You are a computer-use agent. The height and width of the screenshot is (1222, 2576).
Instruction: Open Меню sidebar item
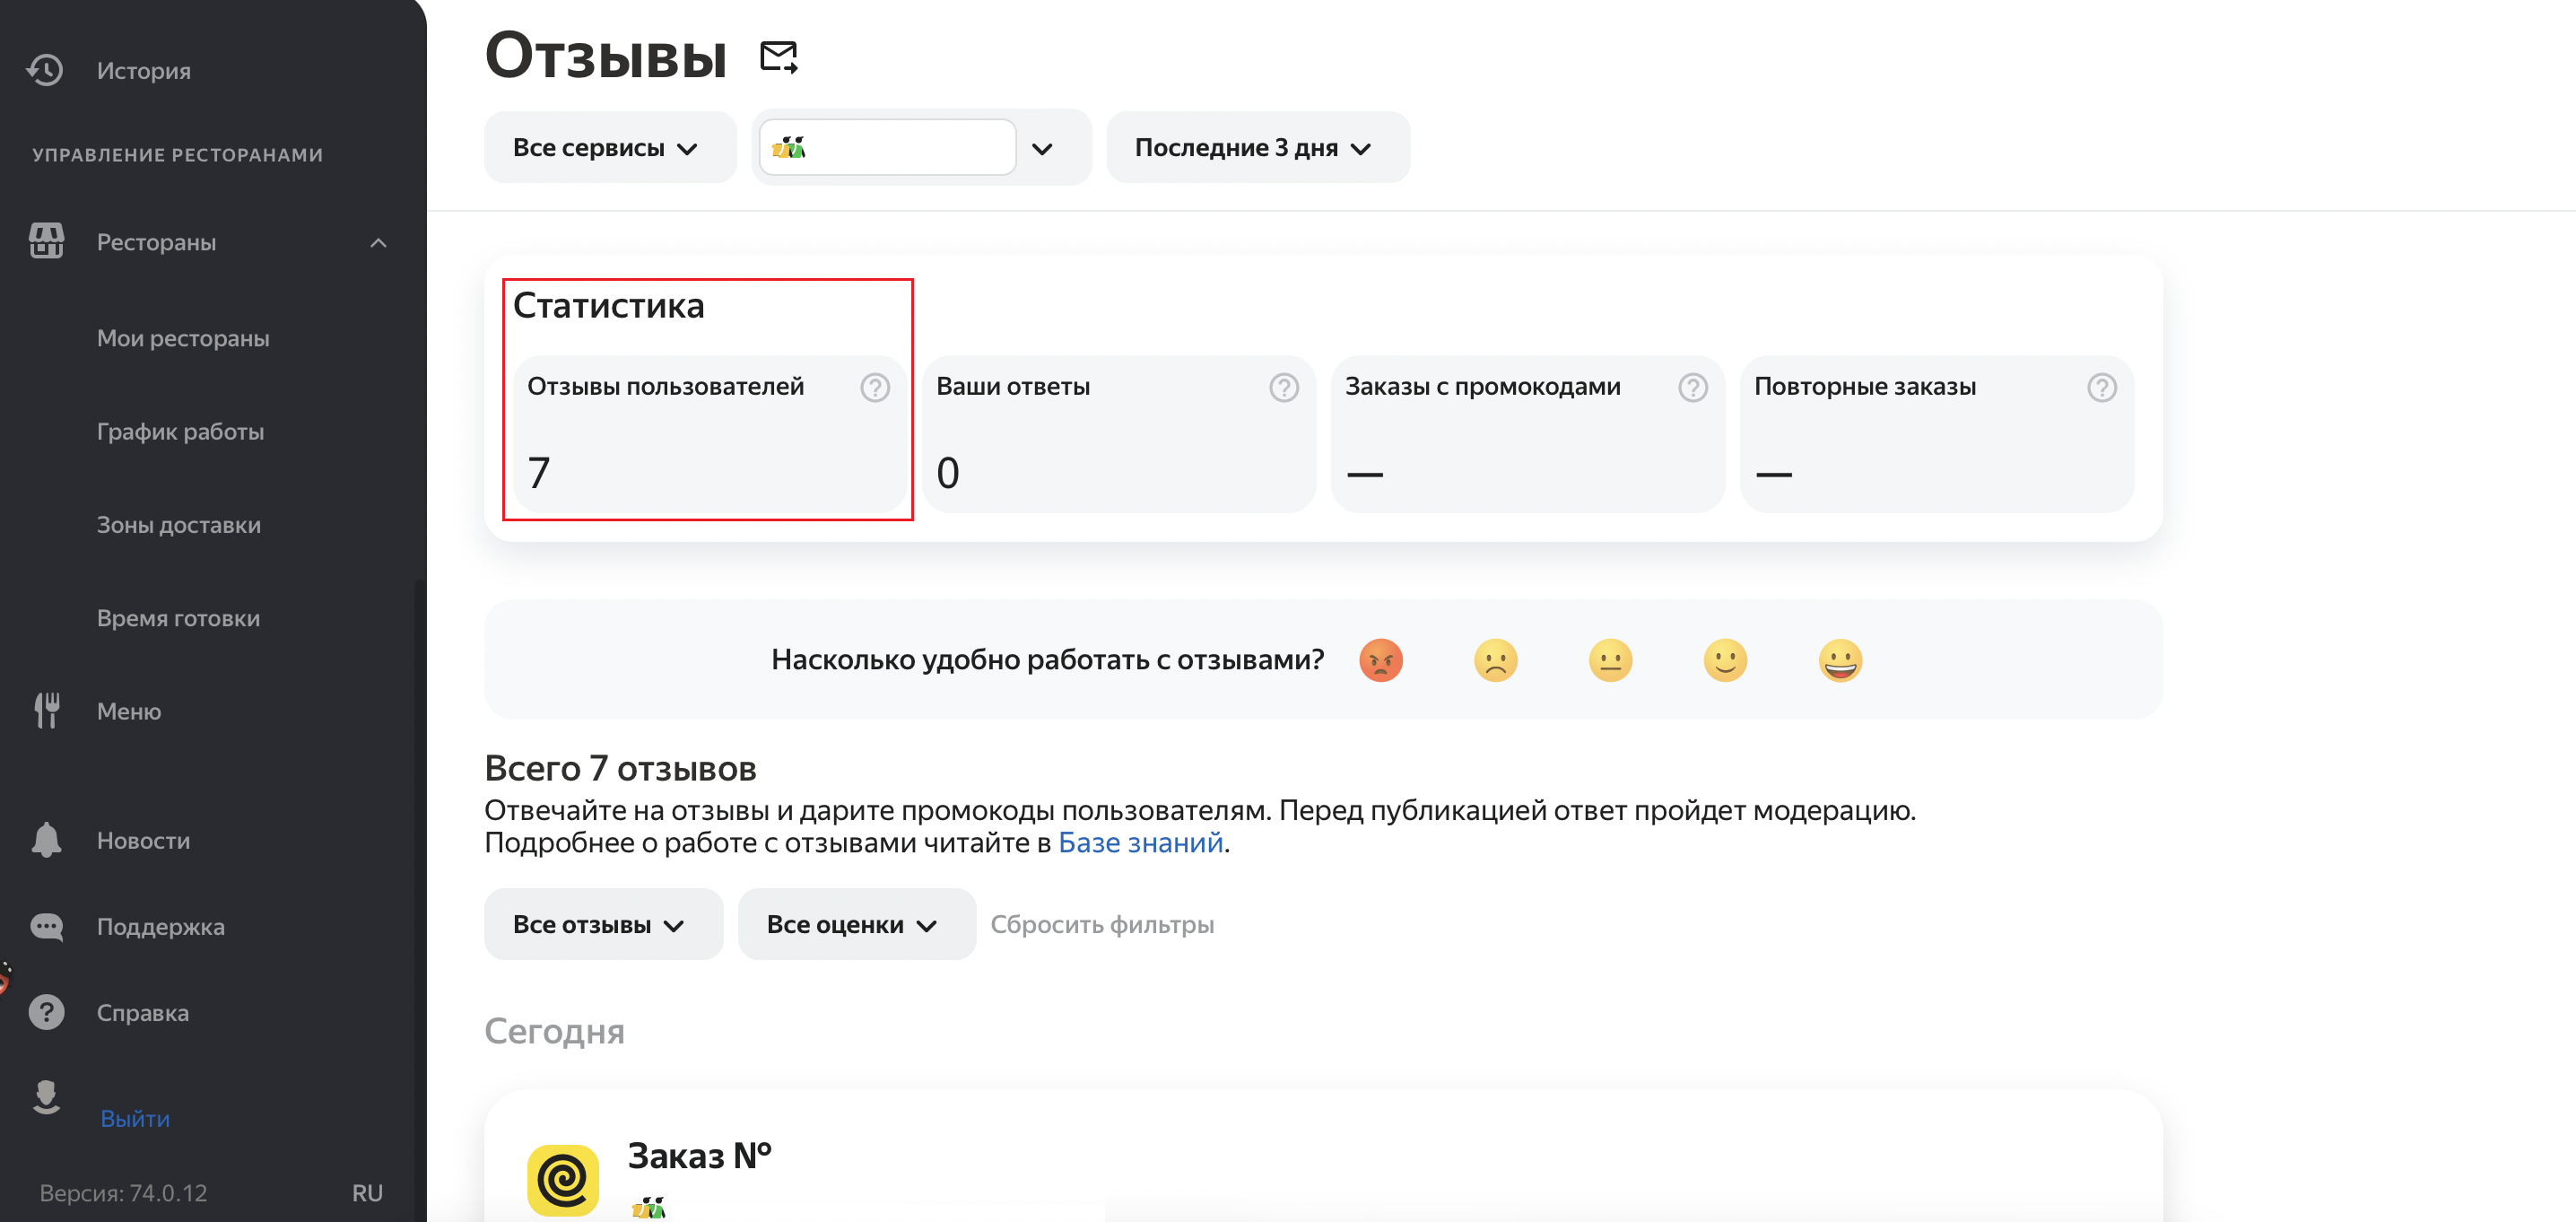[x=129, y=711]
